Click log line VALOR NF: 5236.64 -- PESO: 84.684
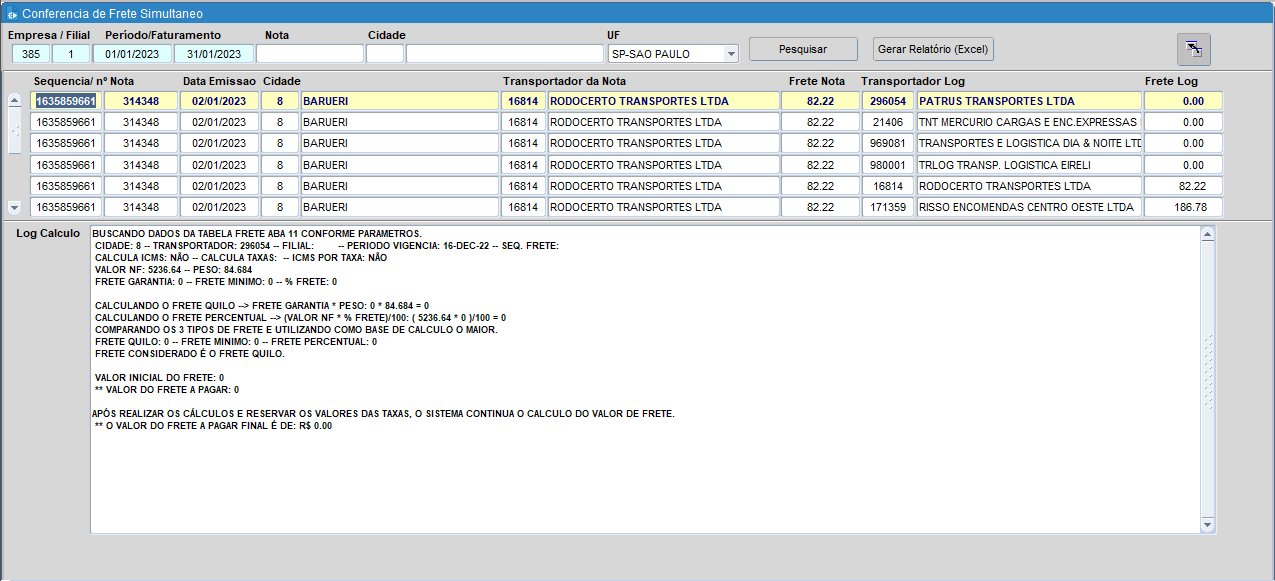The height and width of the screenshot is (581, 1275). [x=173, y=270]
